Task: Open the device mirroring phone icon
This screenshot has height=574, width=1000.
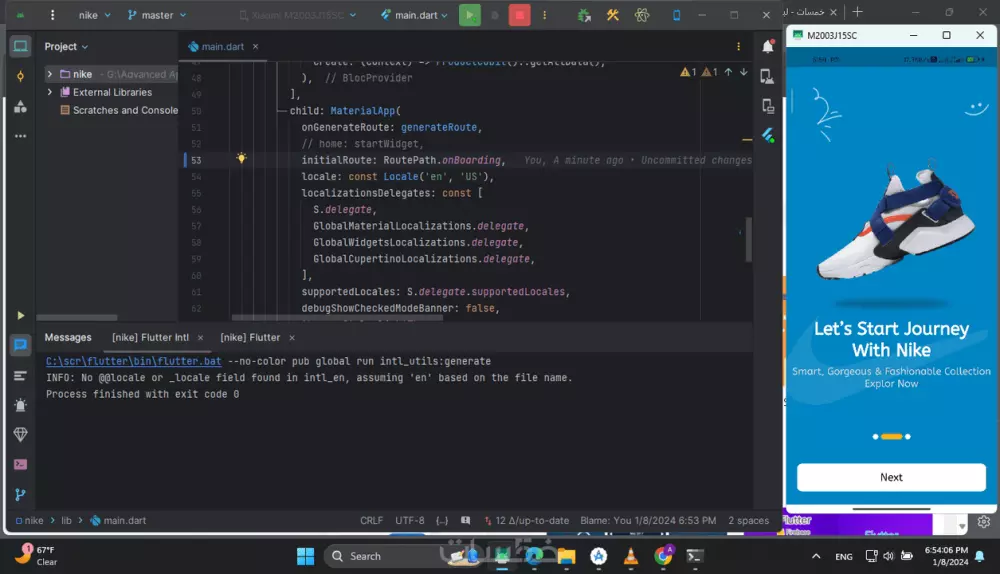Action: (x=677, y=15)
